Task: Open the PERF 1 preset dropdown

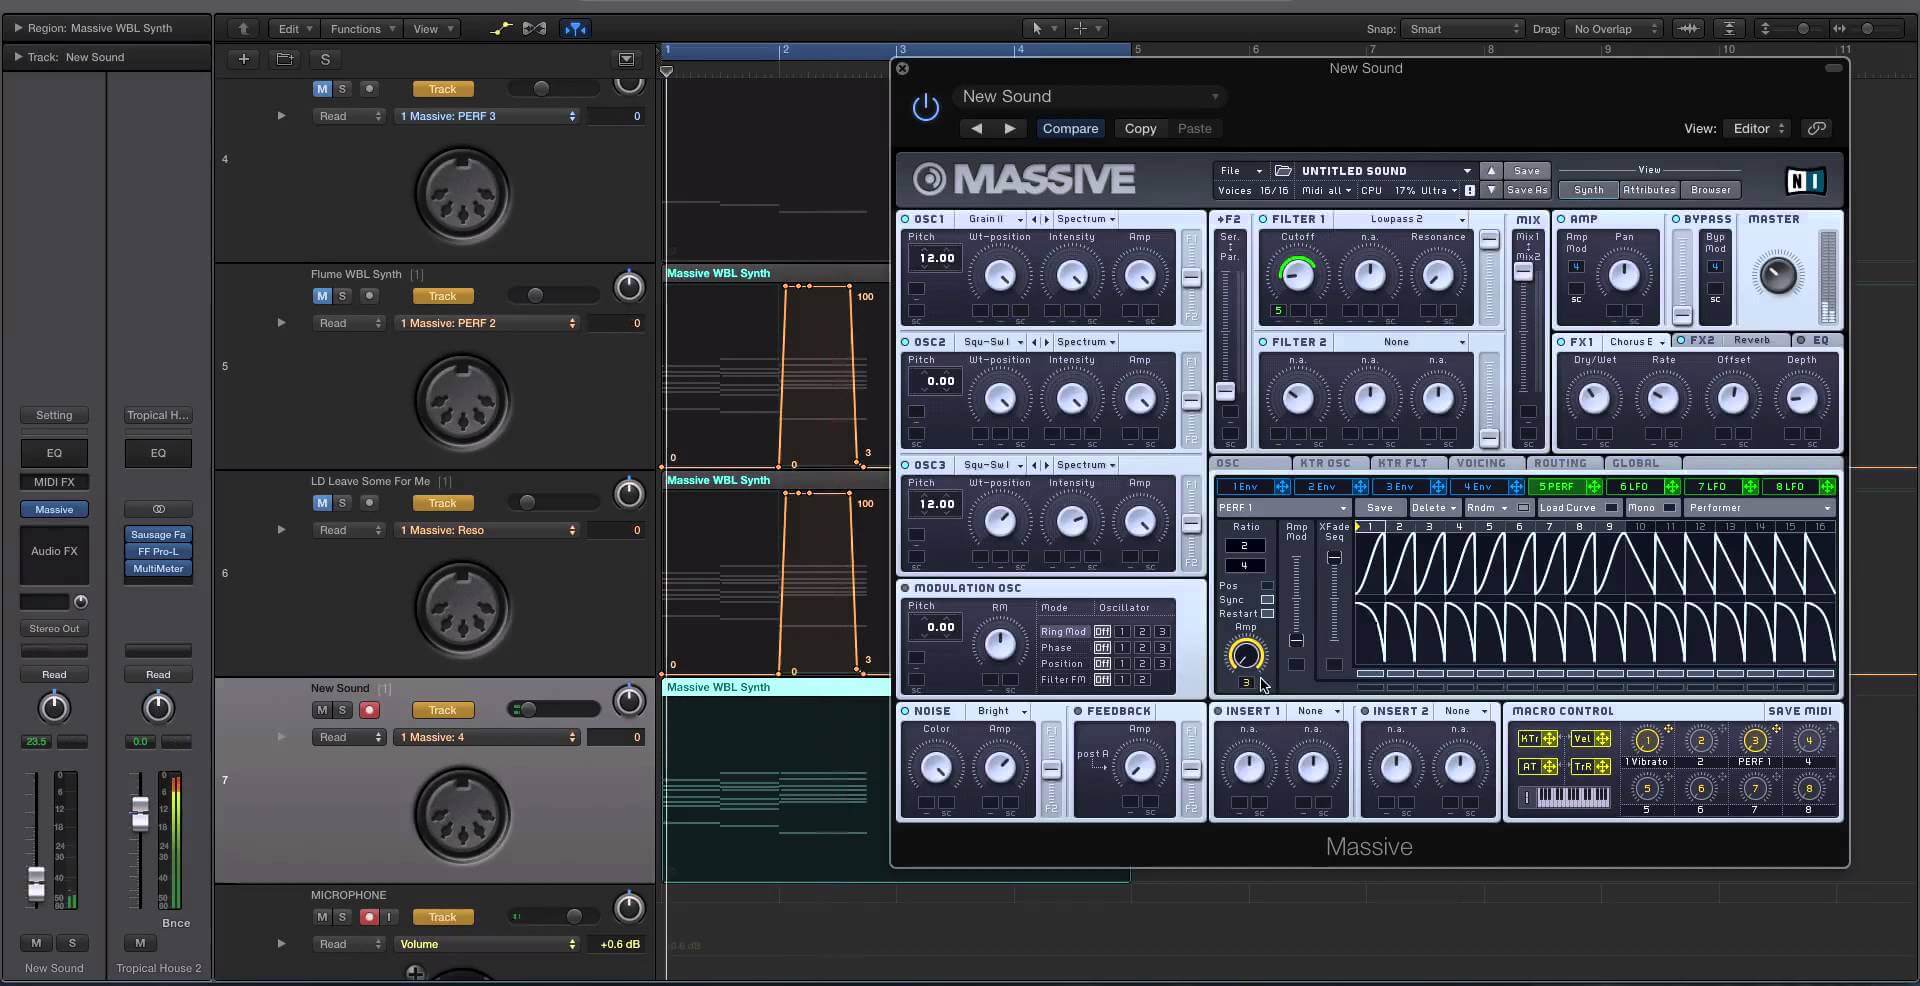Action: tap(1283, 508)
